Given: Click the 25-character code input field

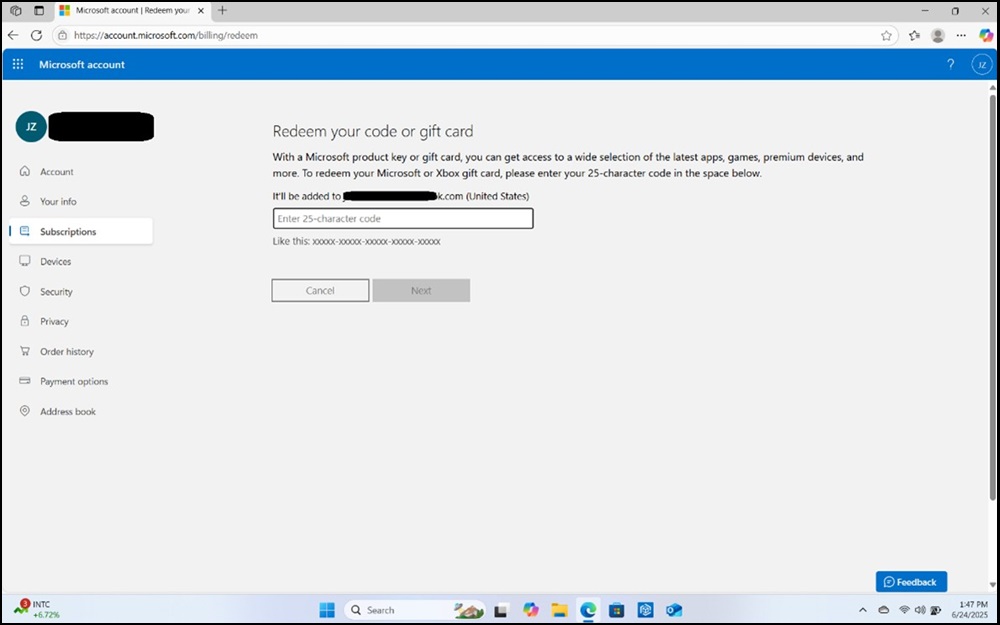Looking at the screenshot, I should click(x=403, y=218).
